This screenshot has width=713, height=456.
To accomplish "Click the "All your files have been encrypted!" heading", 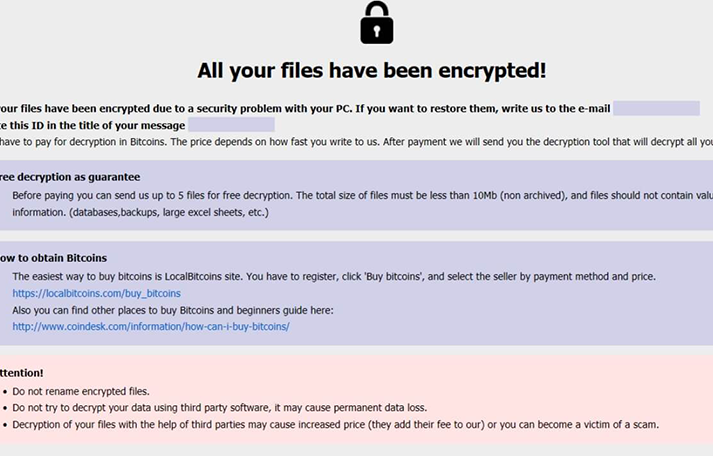I will [x=371, y=70].
